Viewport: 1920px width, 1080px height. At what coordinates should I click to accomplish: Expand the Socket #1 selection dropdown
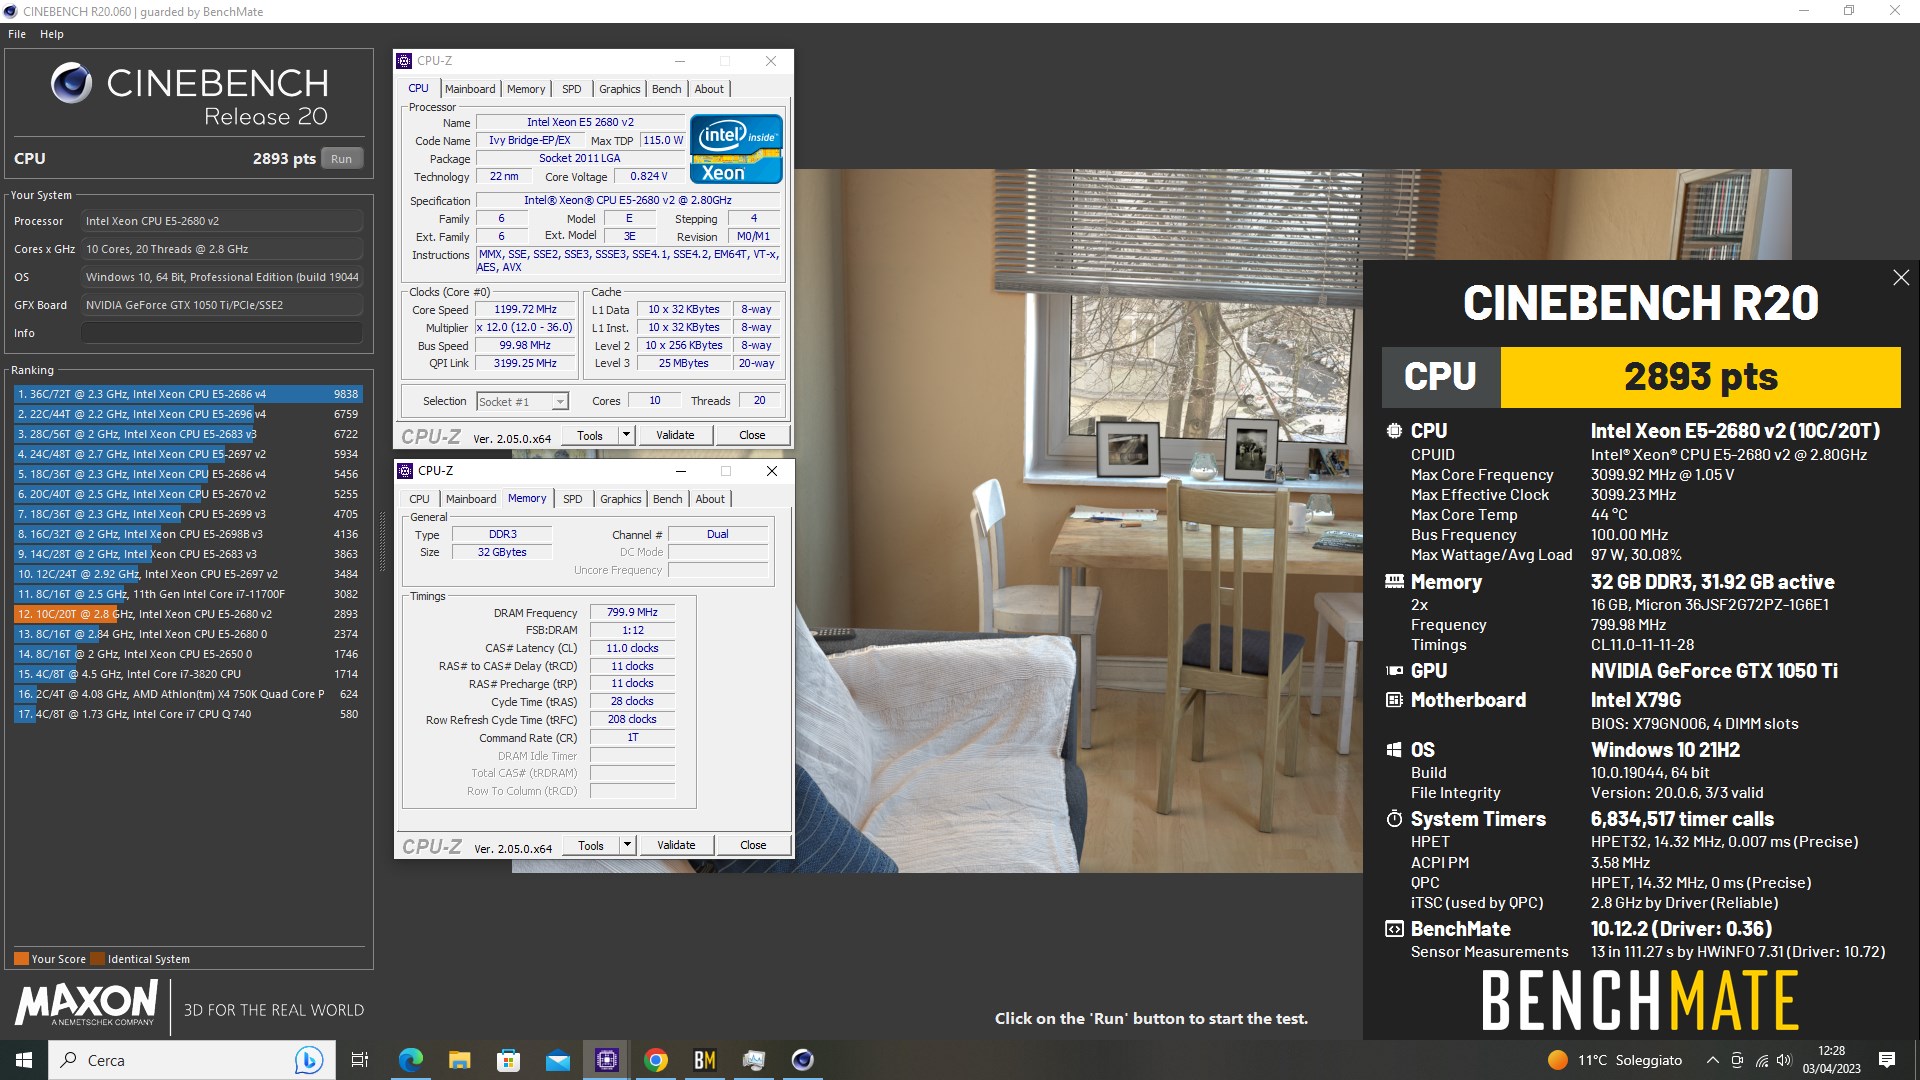[560, 401]
